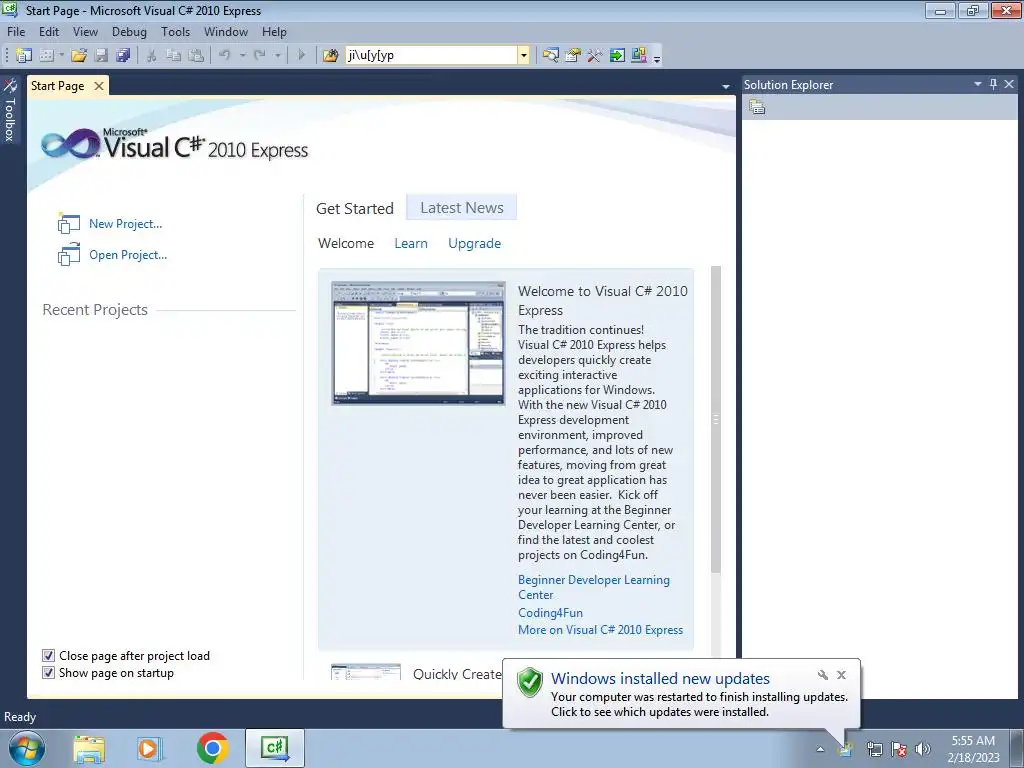Open the View menu

pos(86,32)
